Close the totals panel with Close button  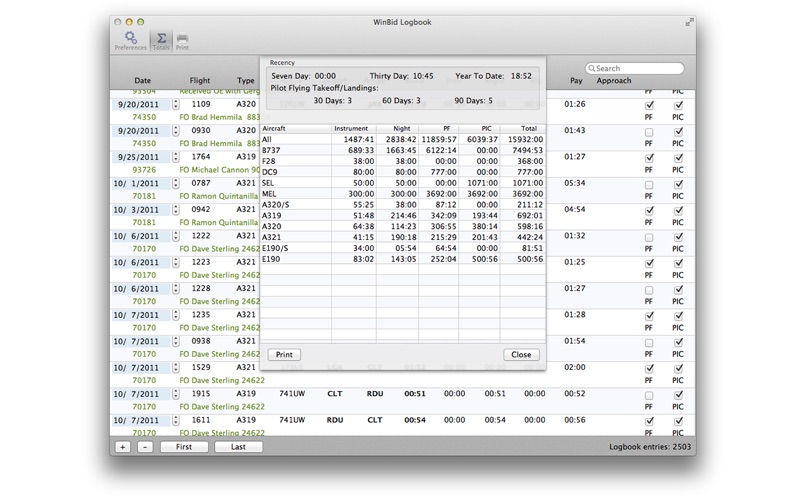coord(521,355)
